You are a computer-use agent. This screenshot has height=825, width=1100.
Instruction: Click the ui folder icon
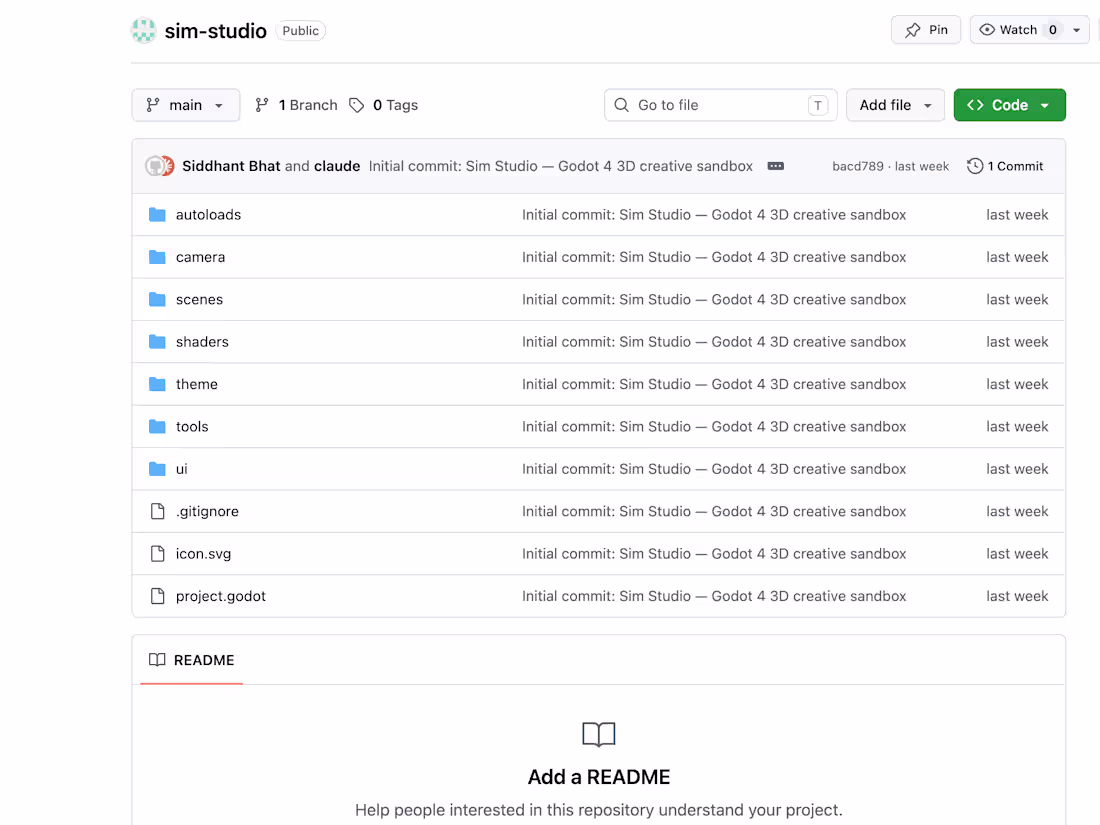point(157,469)
